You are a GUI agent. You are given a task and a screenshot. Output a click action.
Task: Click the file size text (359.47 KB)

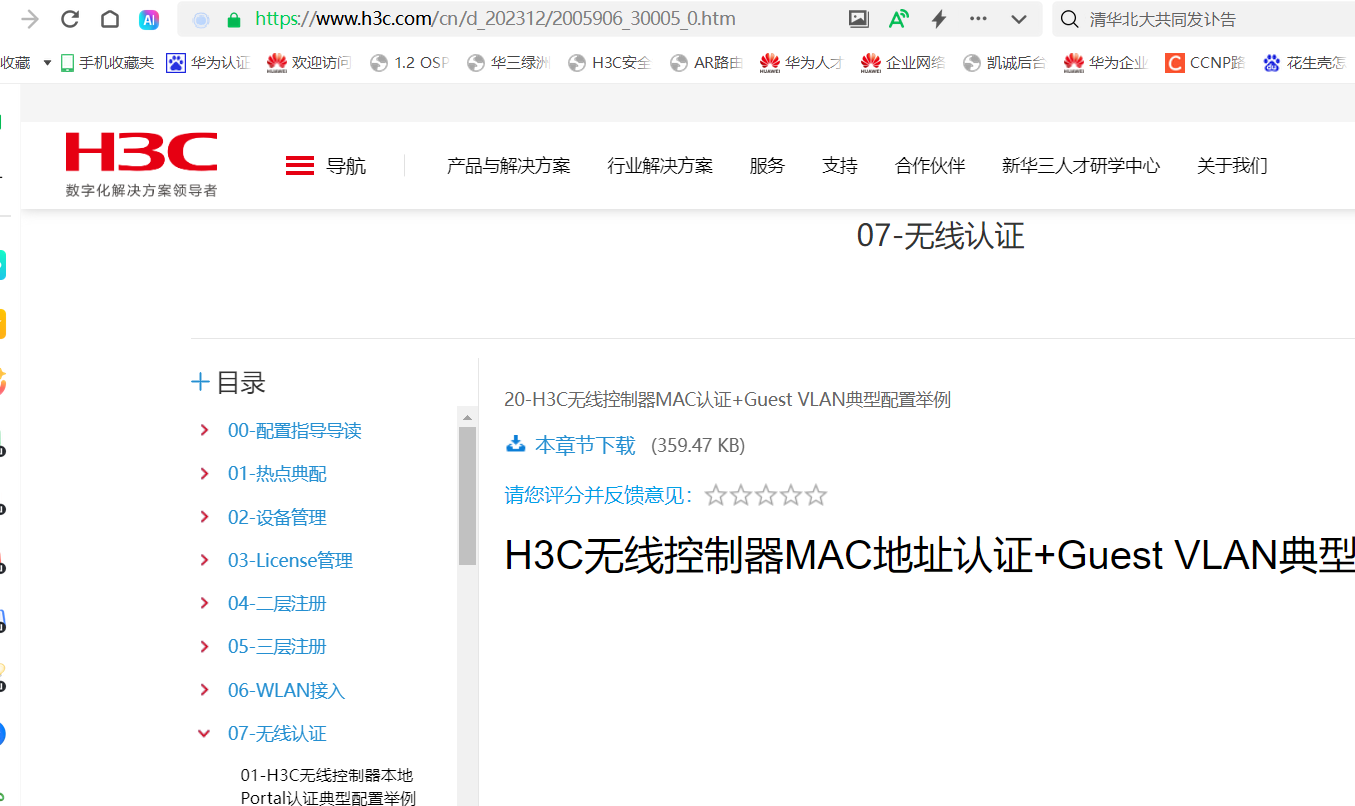698,446
